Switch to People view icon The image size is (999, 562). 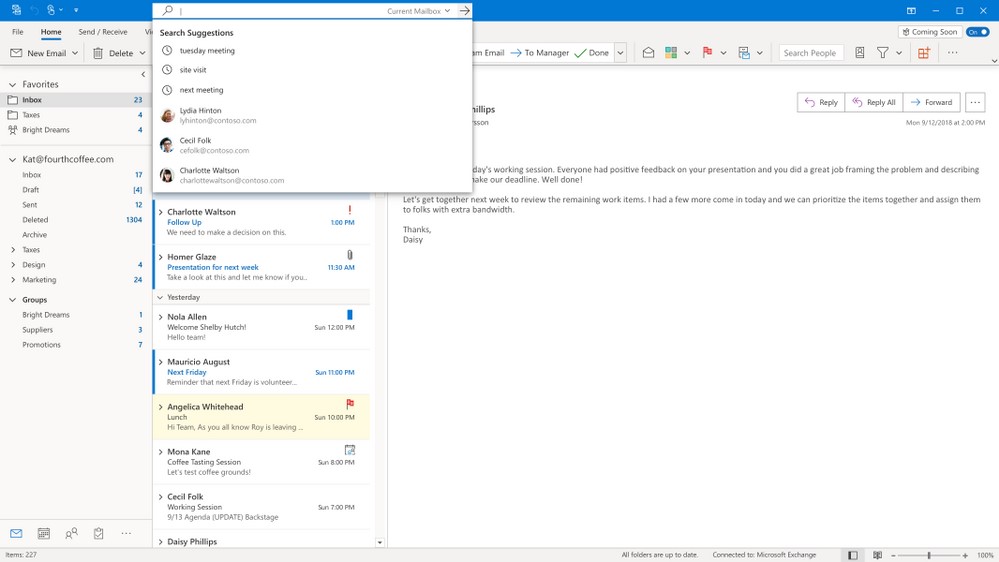coord(71,533)
